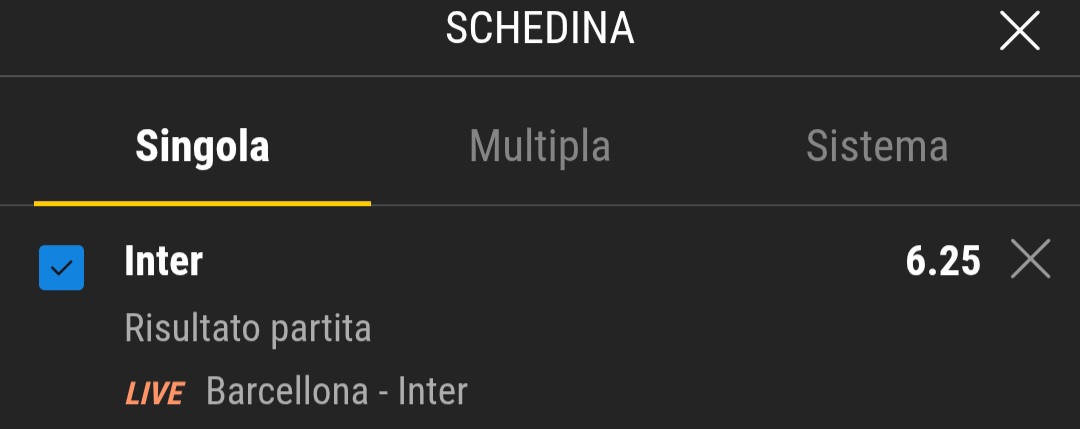1080x429 pixels.
Task: Dismiss the bet slip with top X
Action: [x=1020, y=33]
